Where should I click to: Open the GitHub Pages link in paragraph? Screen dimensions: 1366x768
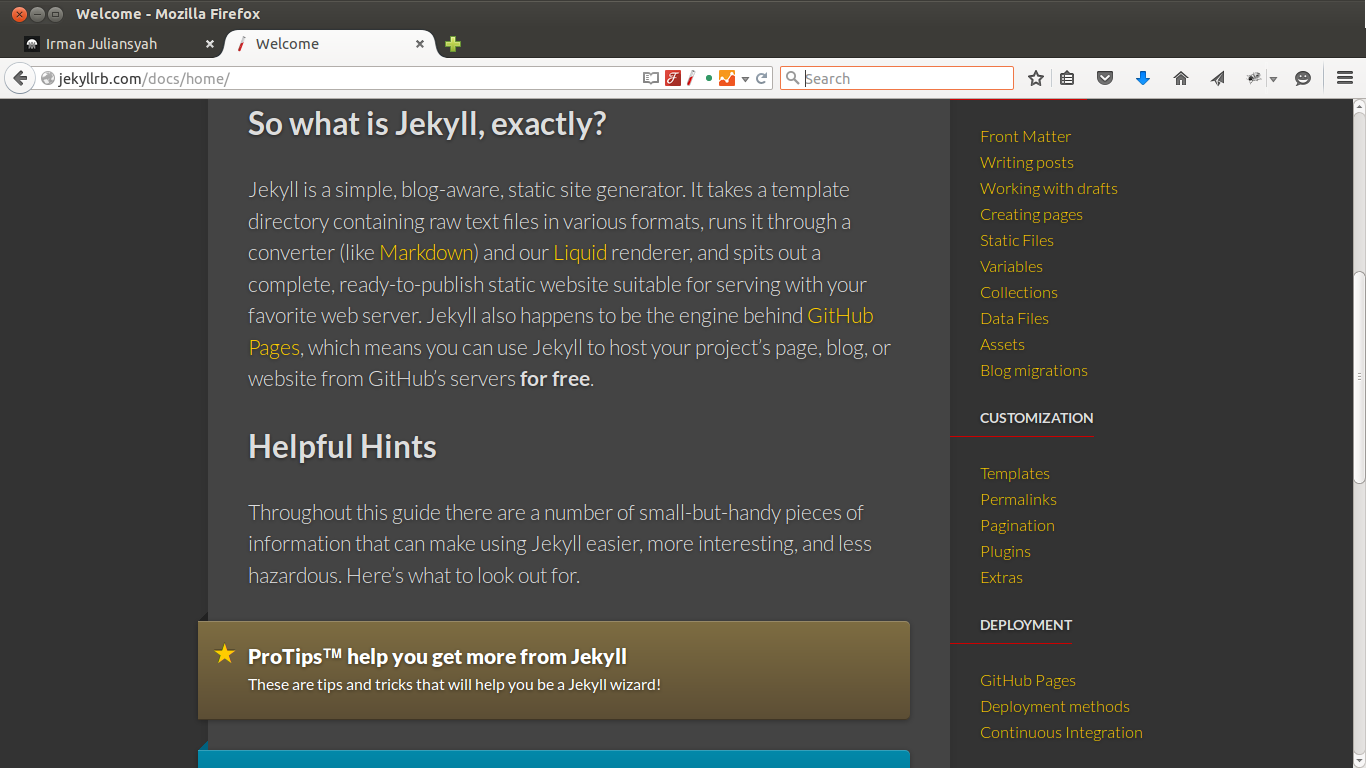click(x=840, y=316)
